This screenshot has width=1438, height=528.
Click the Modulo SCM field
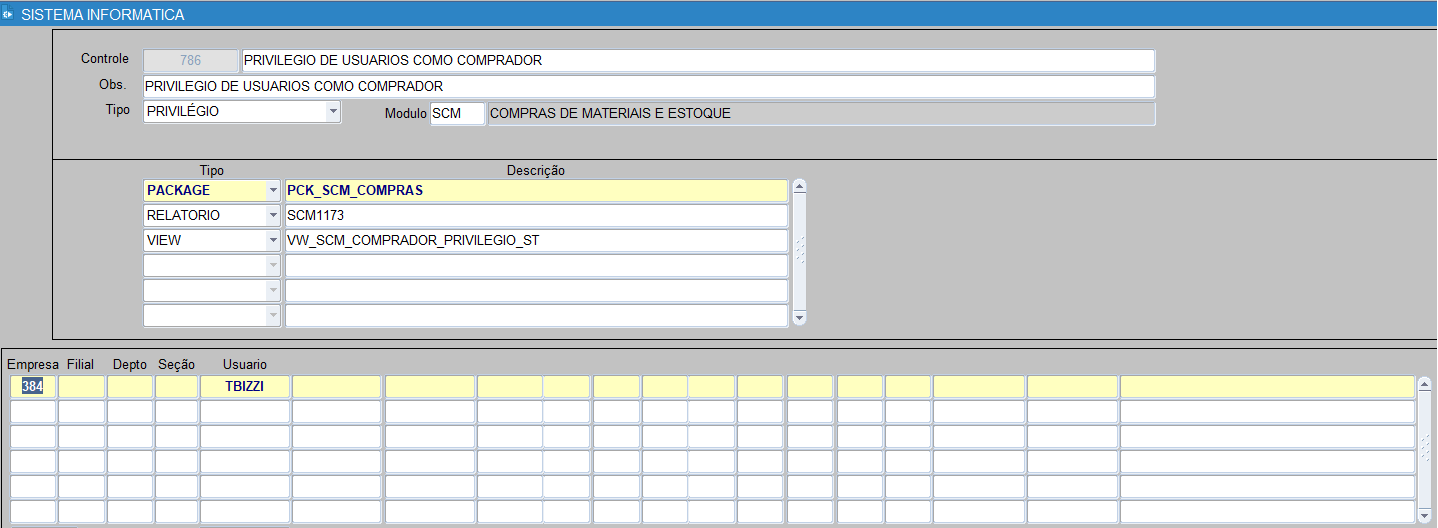click(x=458, y=114)
